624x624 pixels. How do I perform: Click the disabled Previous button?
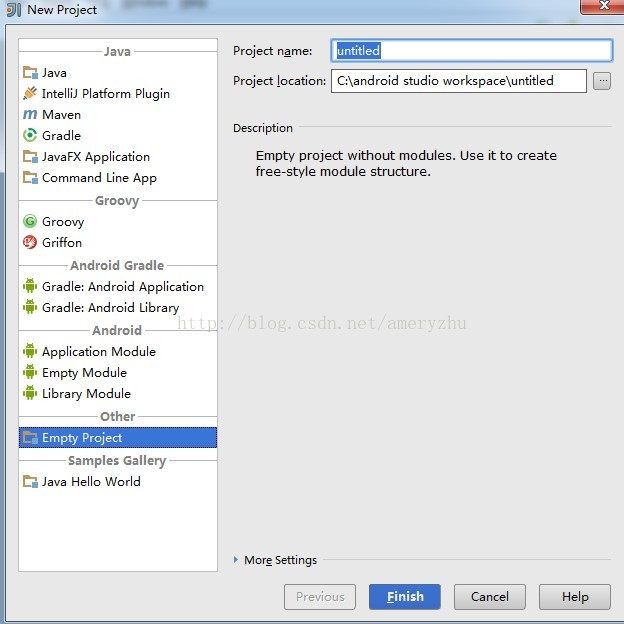[320, 597]
